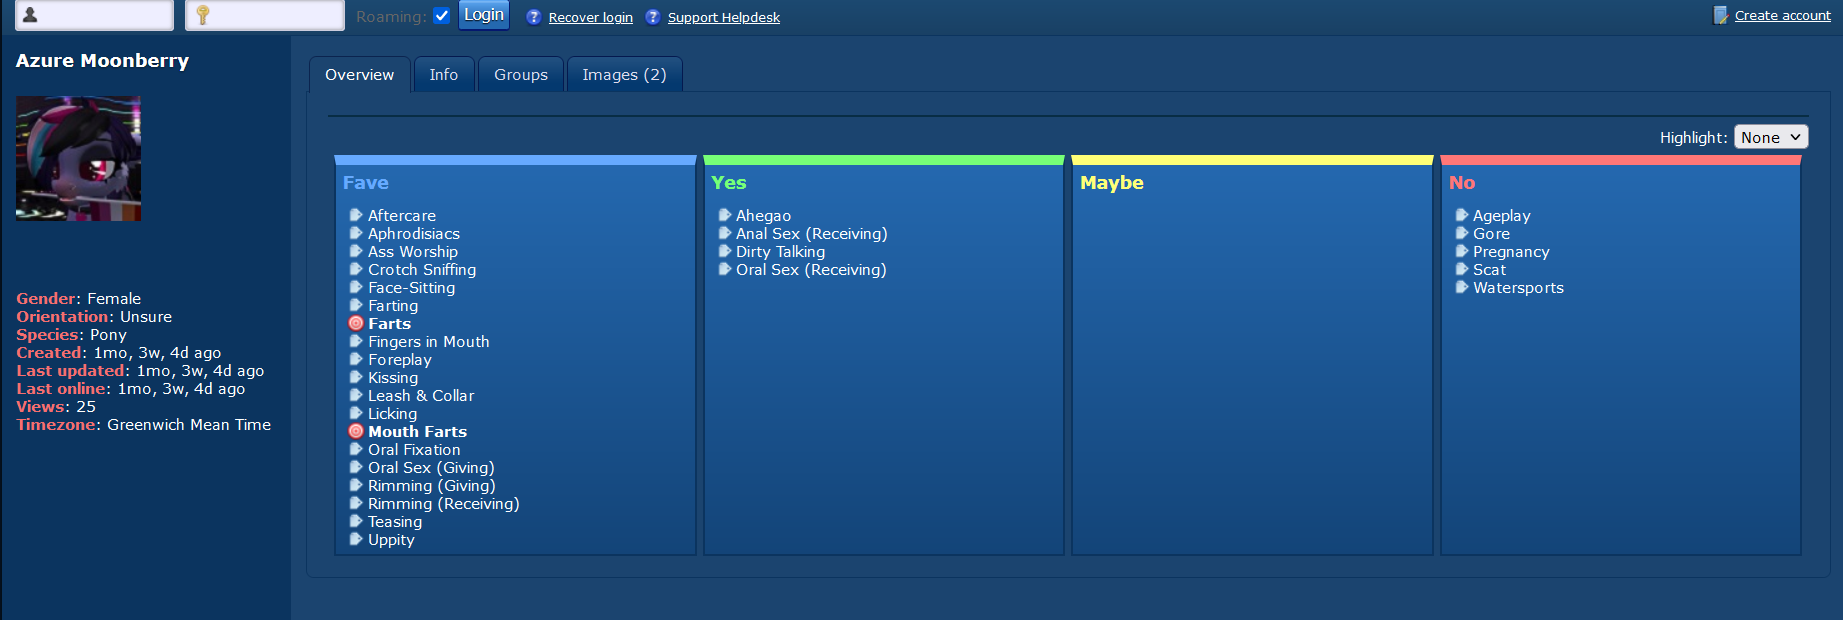Click the arrow icon beside Oral Fixation

click(x=356, y=449)
